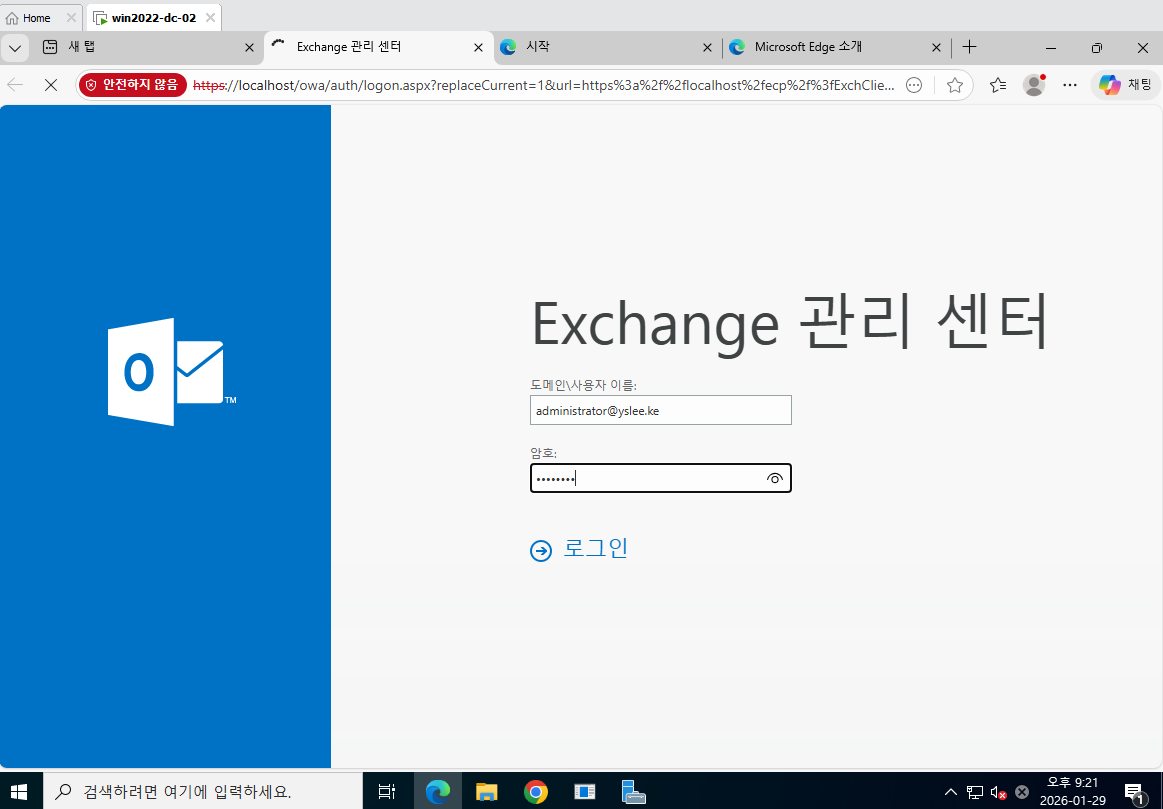The width and height of the screenshot is (1163, 809).
Task: Open the clock showing 오후 9:21
Action: click(x=1072, y=791)
